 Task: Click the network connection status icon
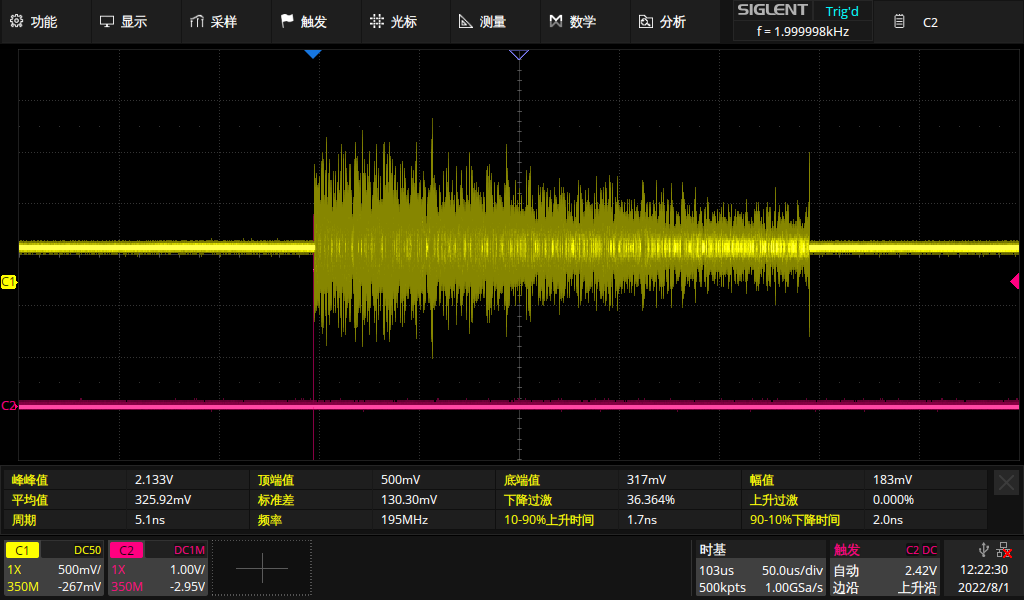coord(1003,548)
